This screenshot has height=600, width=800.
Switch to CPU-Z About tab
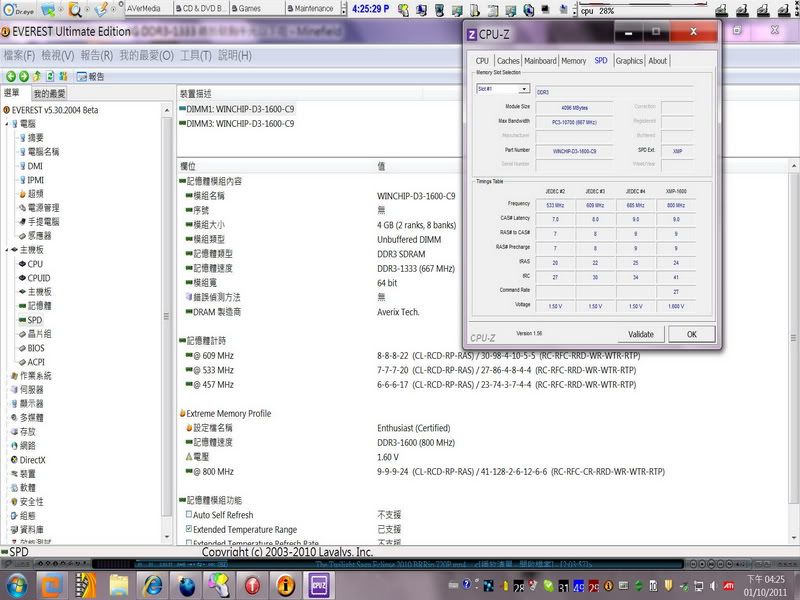click(x=658, y=61)
